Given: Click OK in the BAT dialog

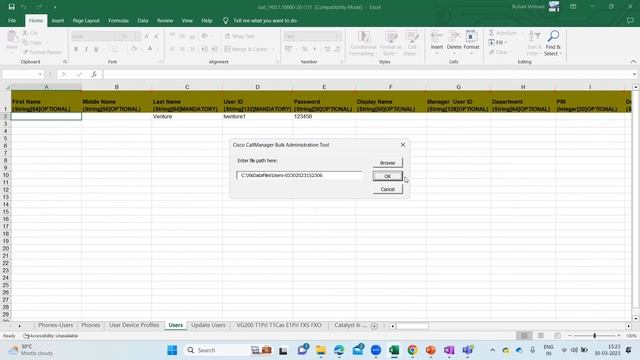Looking at the screenshot, I should tap(387, 176).
